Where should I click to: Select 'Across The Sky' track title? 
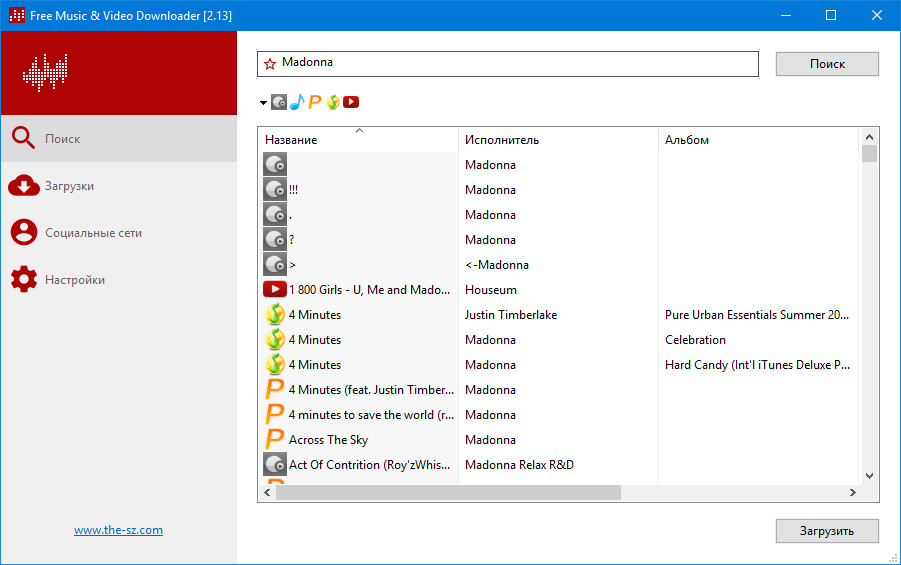pyautogui.click(x=328, y=440)
